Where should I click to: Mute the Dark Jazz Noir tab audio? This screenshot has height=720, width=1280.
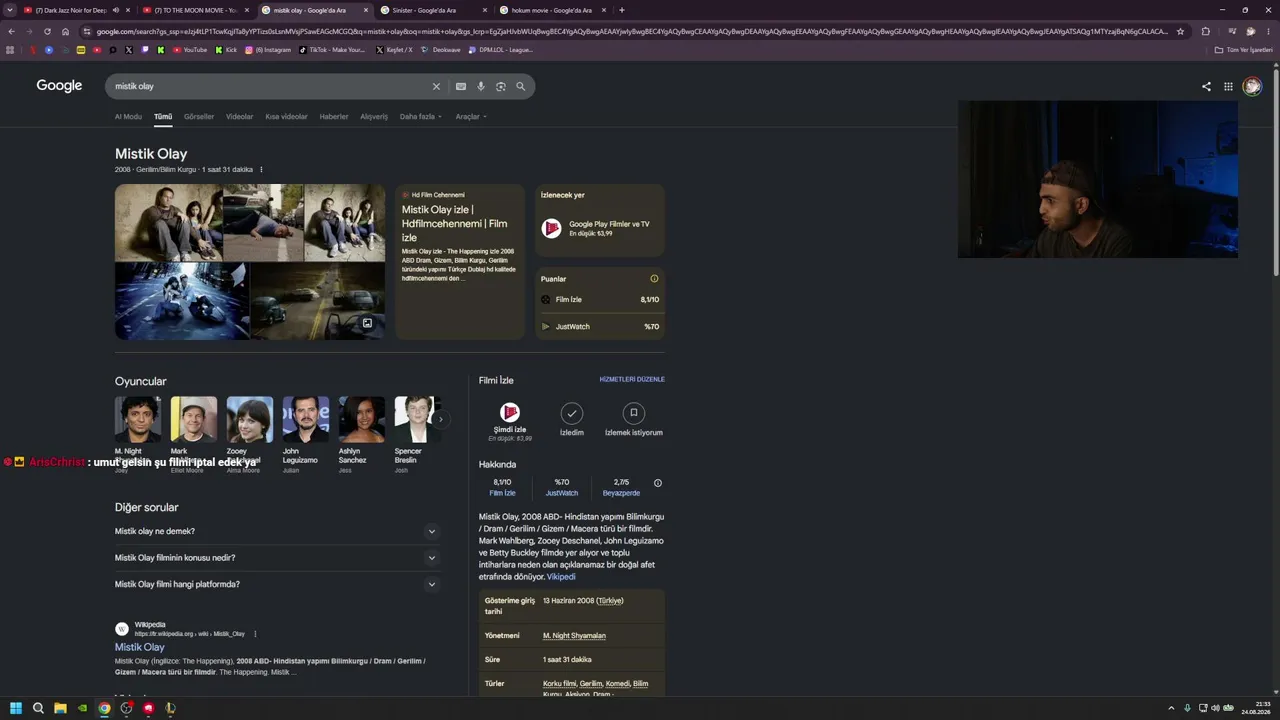pos(116,10)
